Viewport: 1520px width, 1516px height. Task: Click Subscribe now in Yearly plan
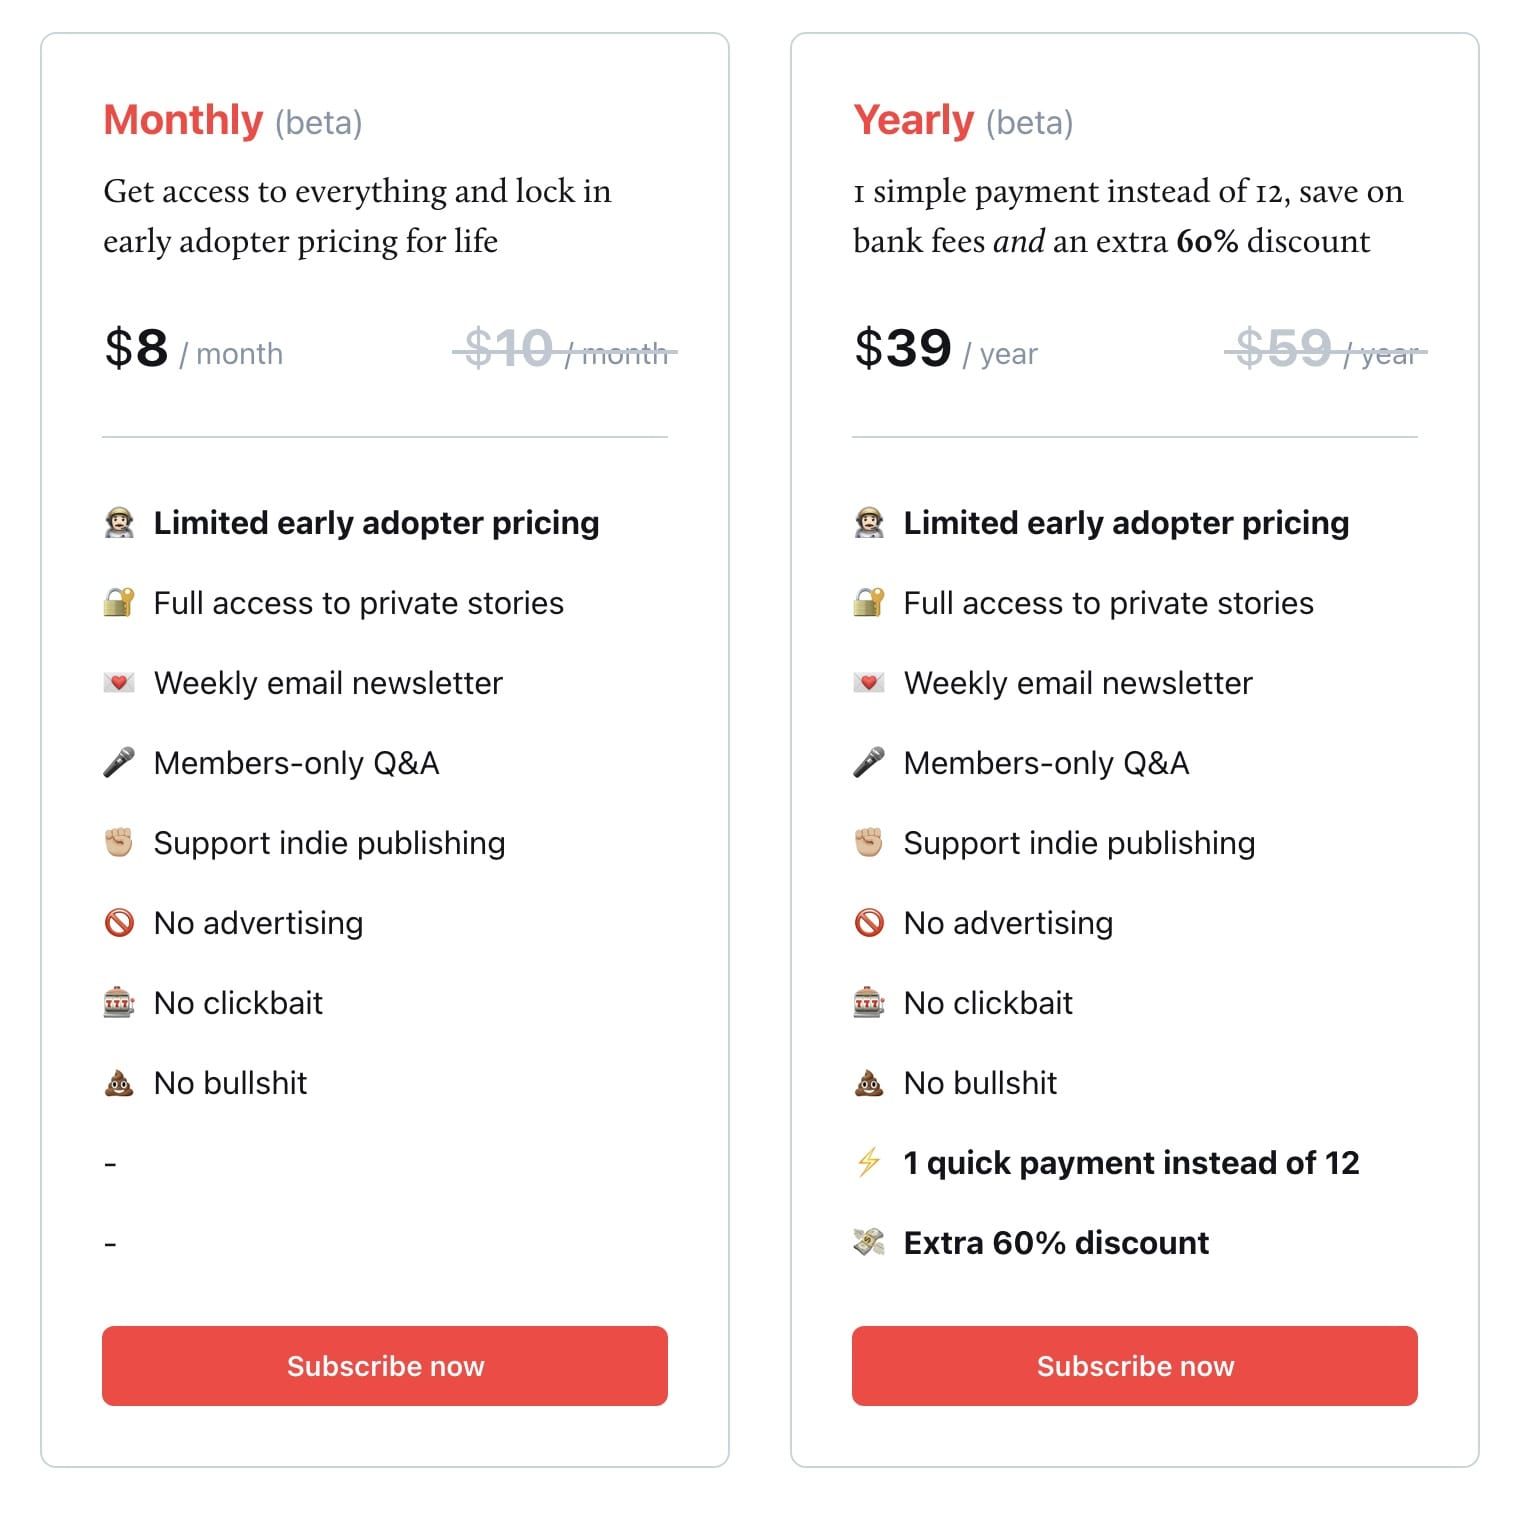click(1135, 1366)
